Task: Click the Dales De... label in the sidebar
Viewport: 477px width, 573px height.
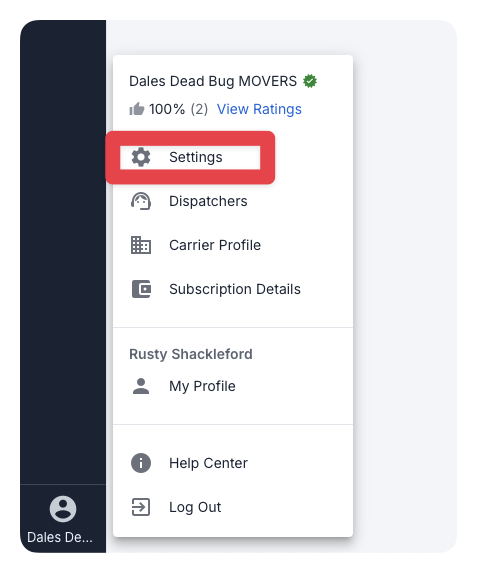Action: (x=60, y=537)
